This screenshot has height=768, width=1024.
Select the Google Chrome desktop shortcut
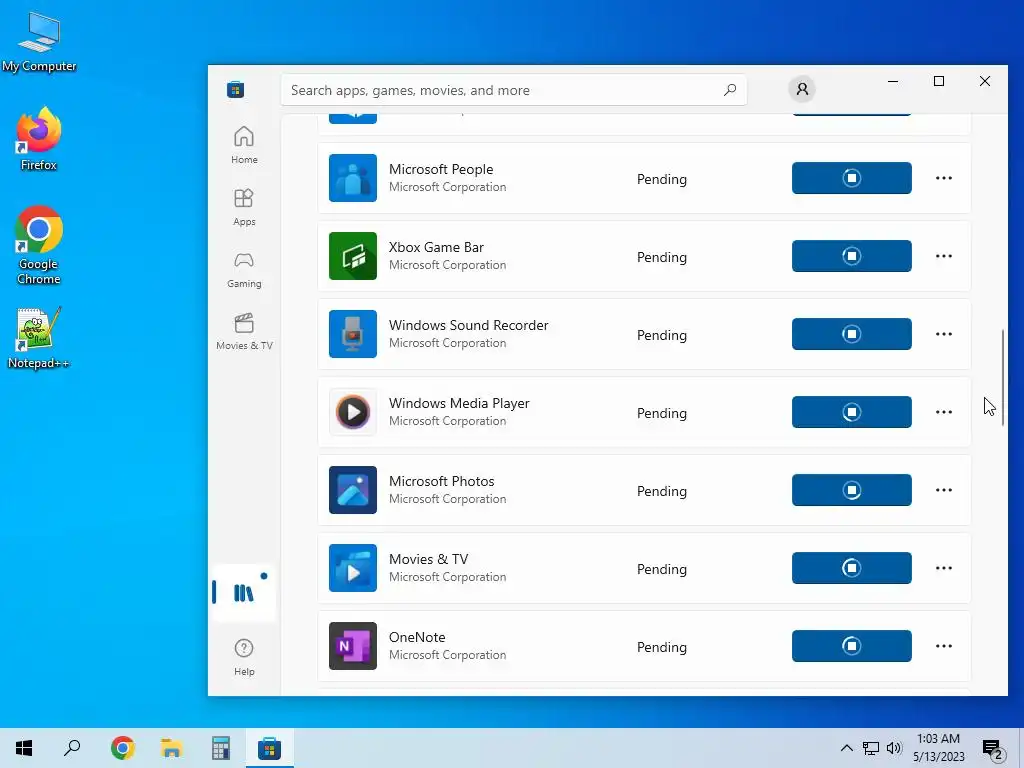click(39, 246)
